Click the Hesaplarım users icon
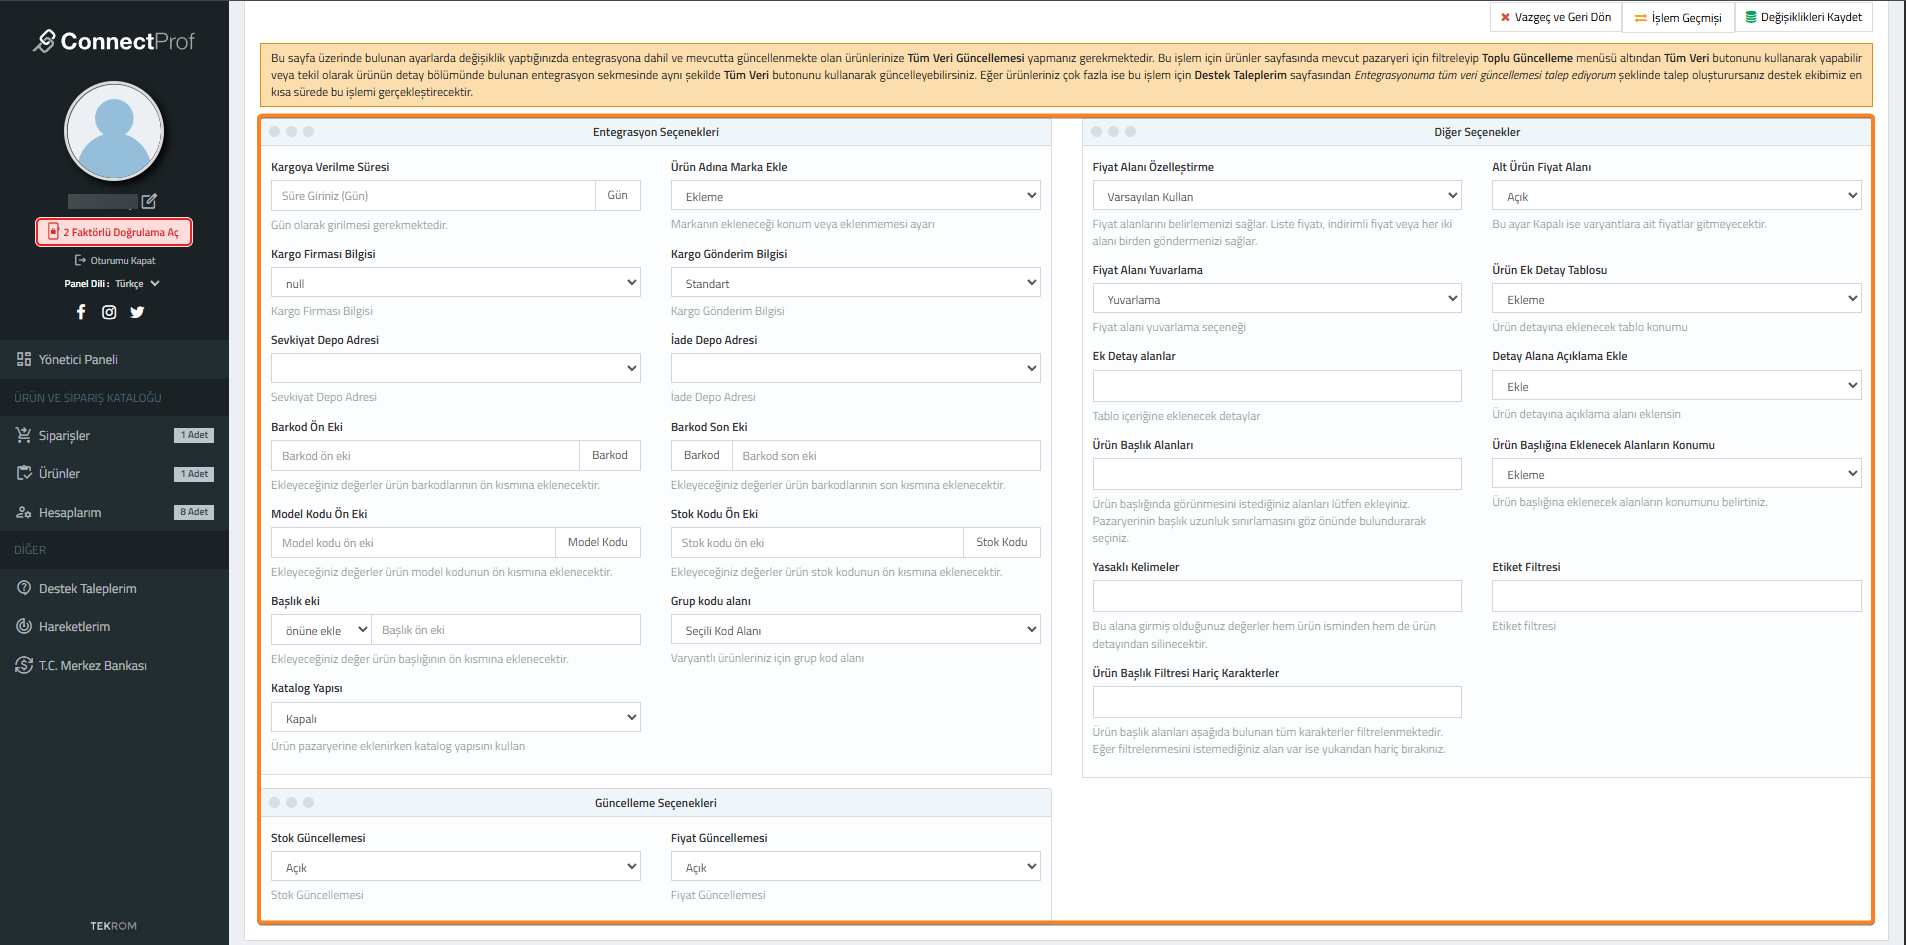The width and height of the screenshot is (1906, 945). click(x=24, y=512)
